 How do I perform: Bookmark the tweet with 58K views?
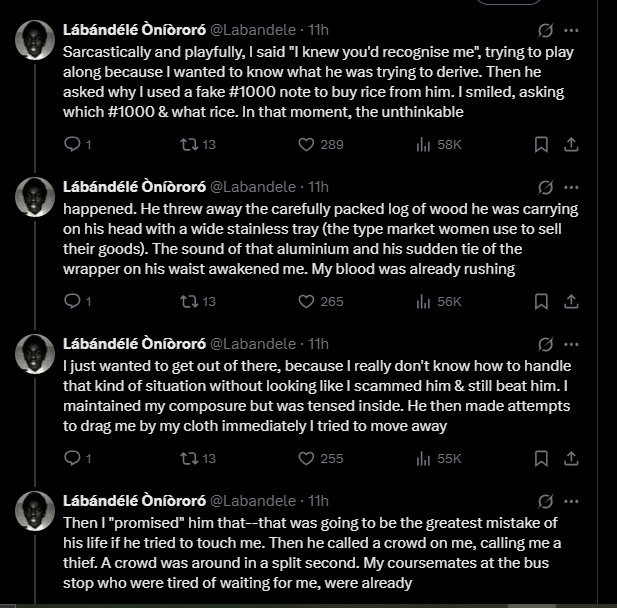[x=541, y=145]
